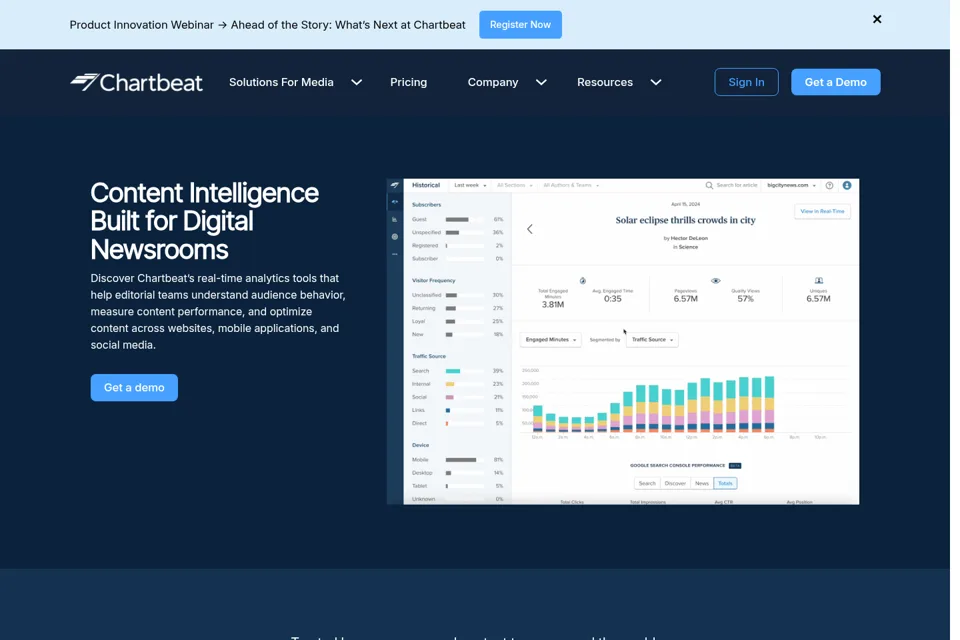Click the Search for article field
960x640 pixels.
(x=737, y=185)
